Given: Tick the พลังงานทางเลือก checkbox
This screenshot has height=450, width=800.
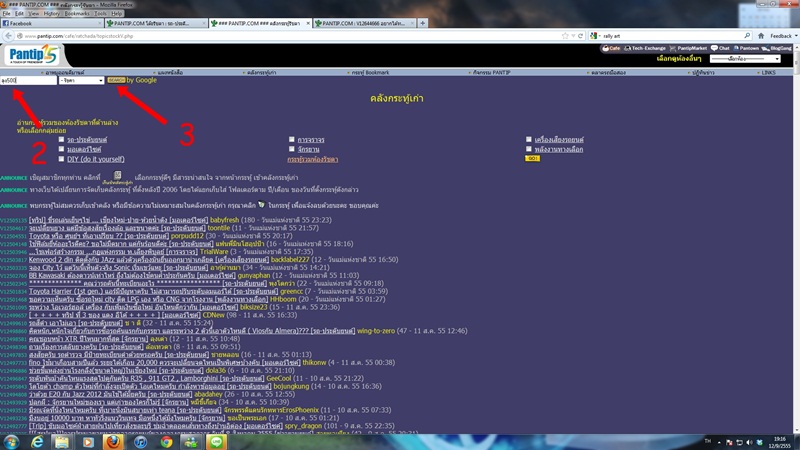Looking at the screenshot, I should click(529, 149).
